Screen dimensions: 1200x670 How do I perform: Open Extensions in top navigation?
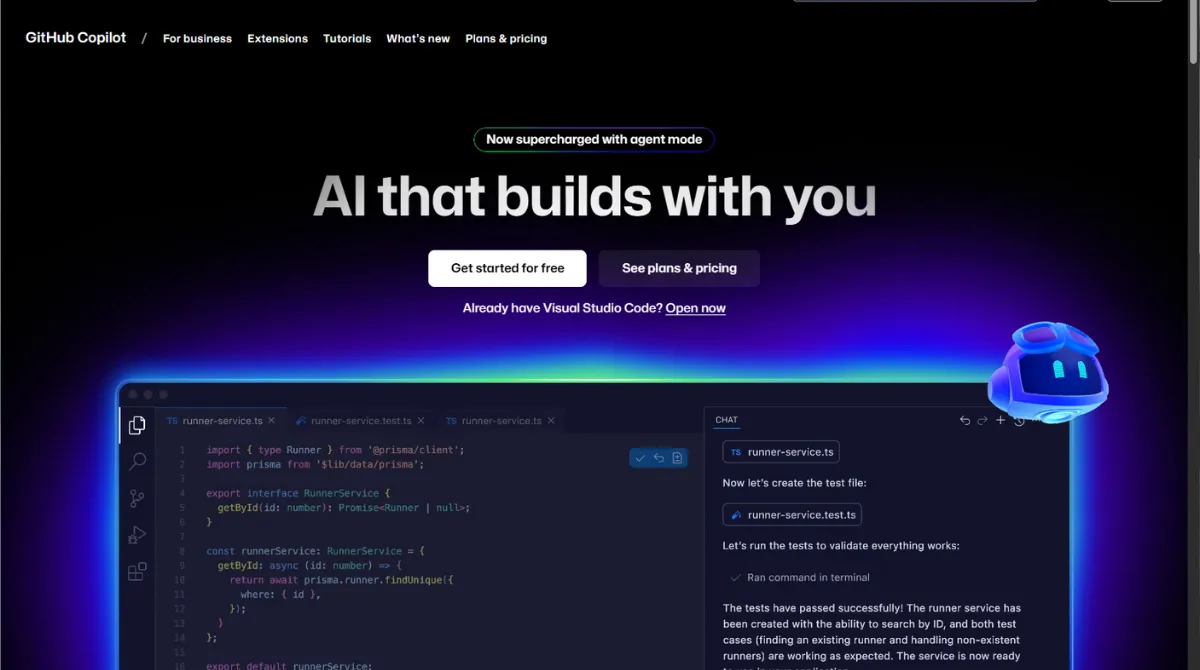[277, 39]
